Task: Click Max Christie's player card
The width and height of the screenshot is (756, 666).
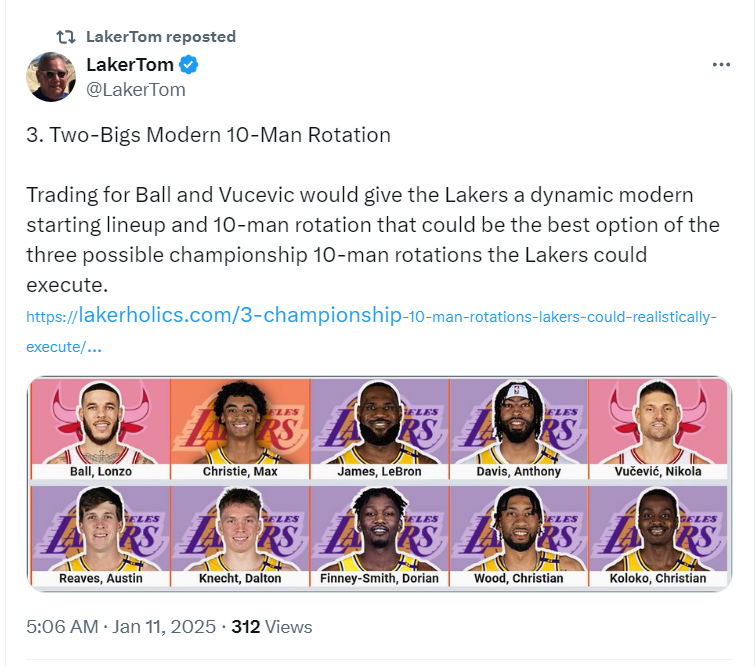Action: 240,429
